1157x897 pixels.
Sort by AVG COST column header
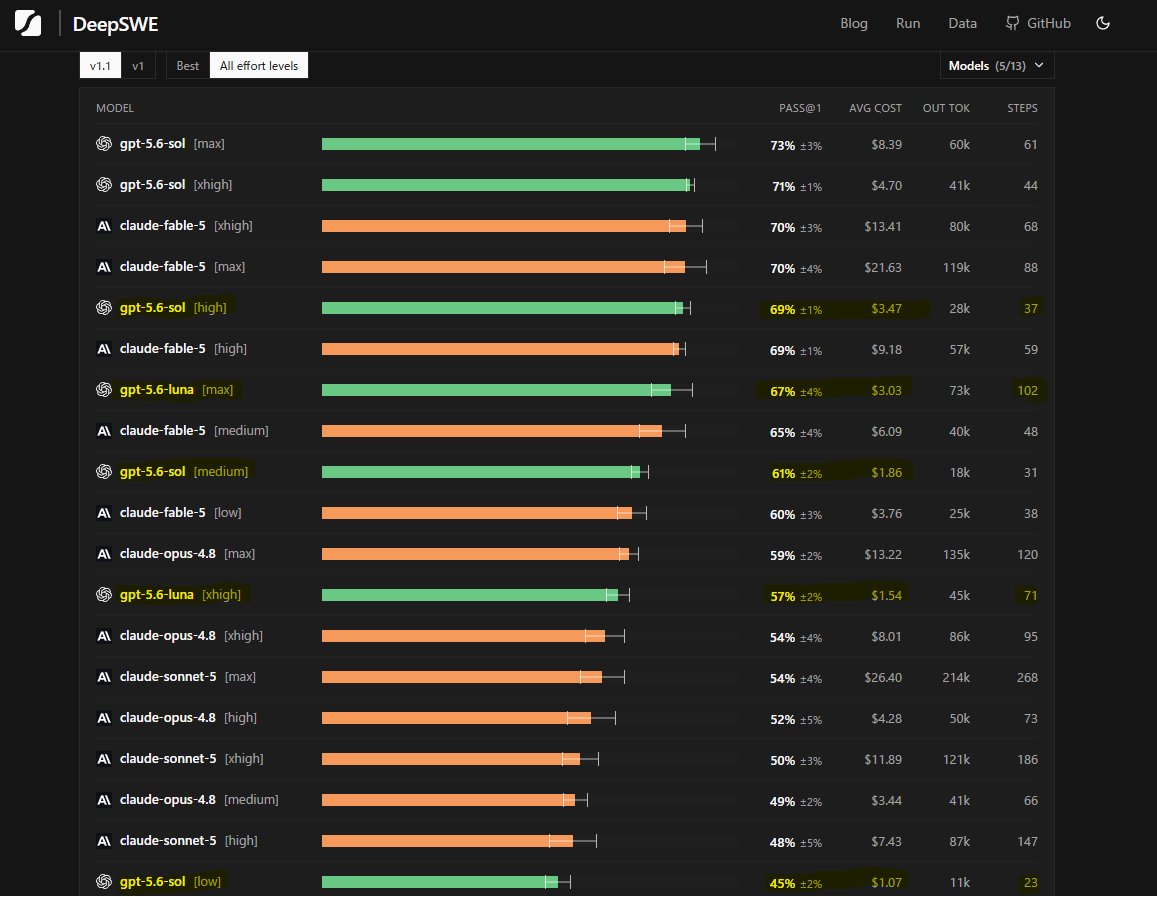[x=875, y=108]
